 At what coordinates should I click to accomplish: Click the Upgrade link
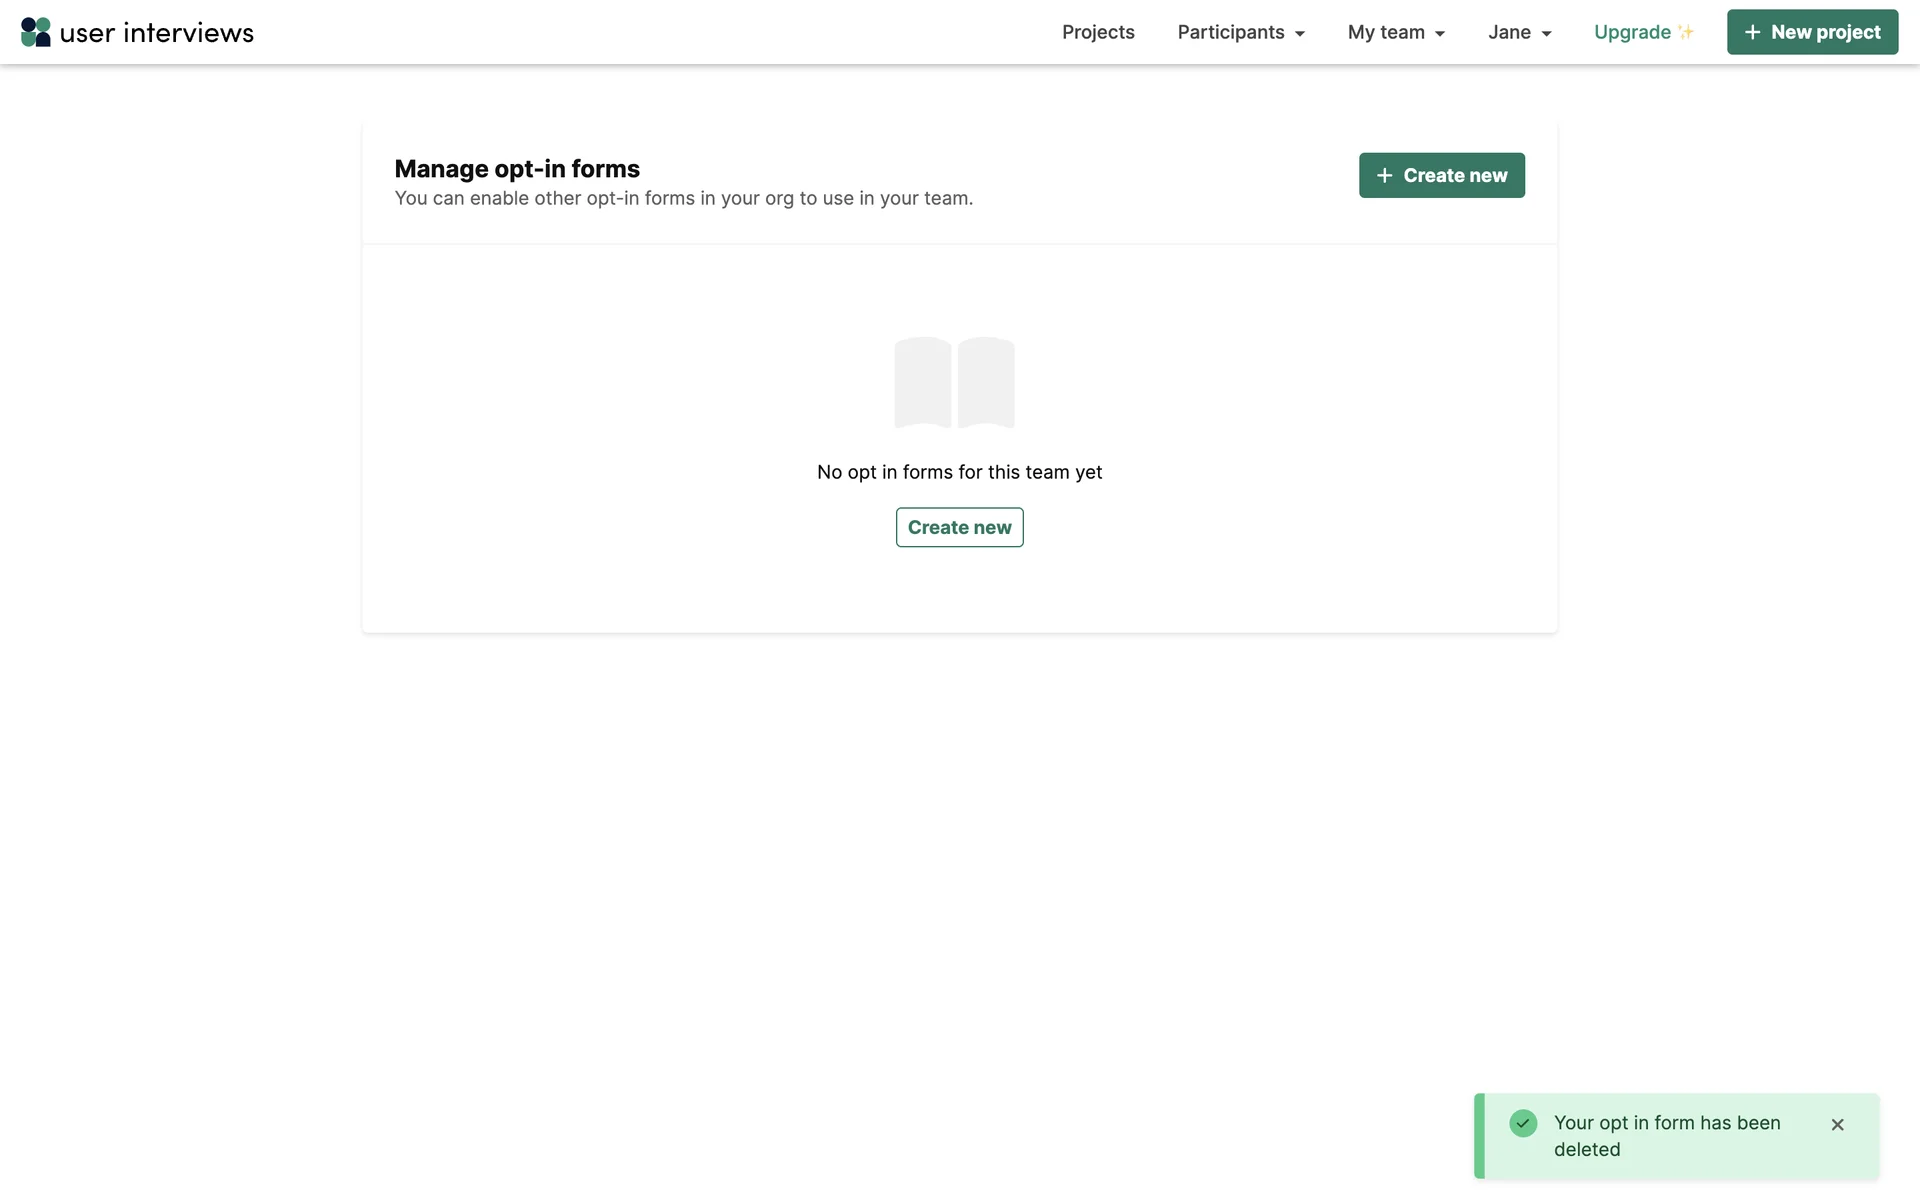pos(1632,32)
